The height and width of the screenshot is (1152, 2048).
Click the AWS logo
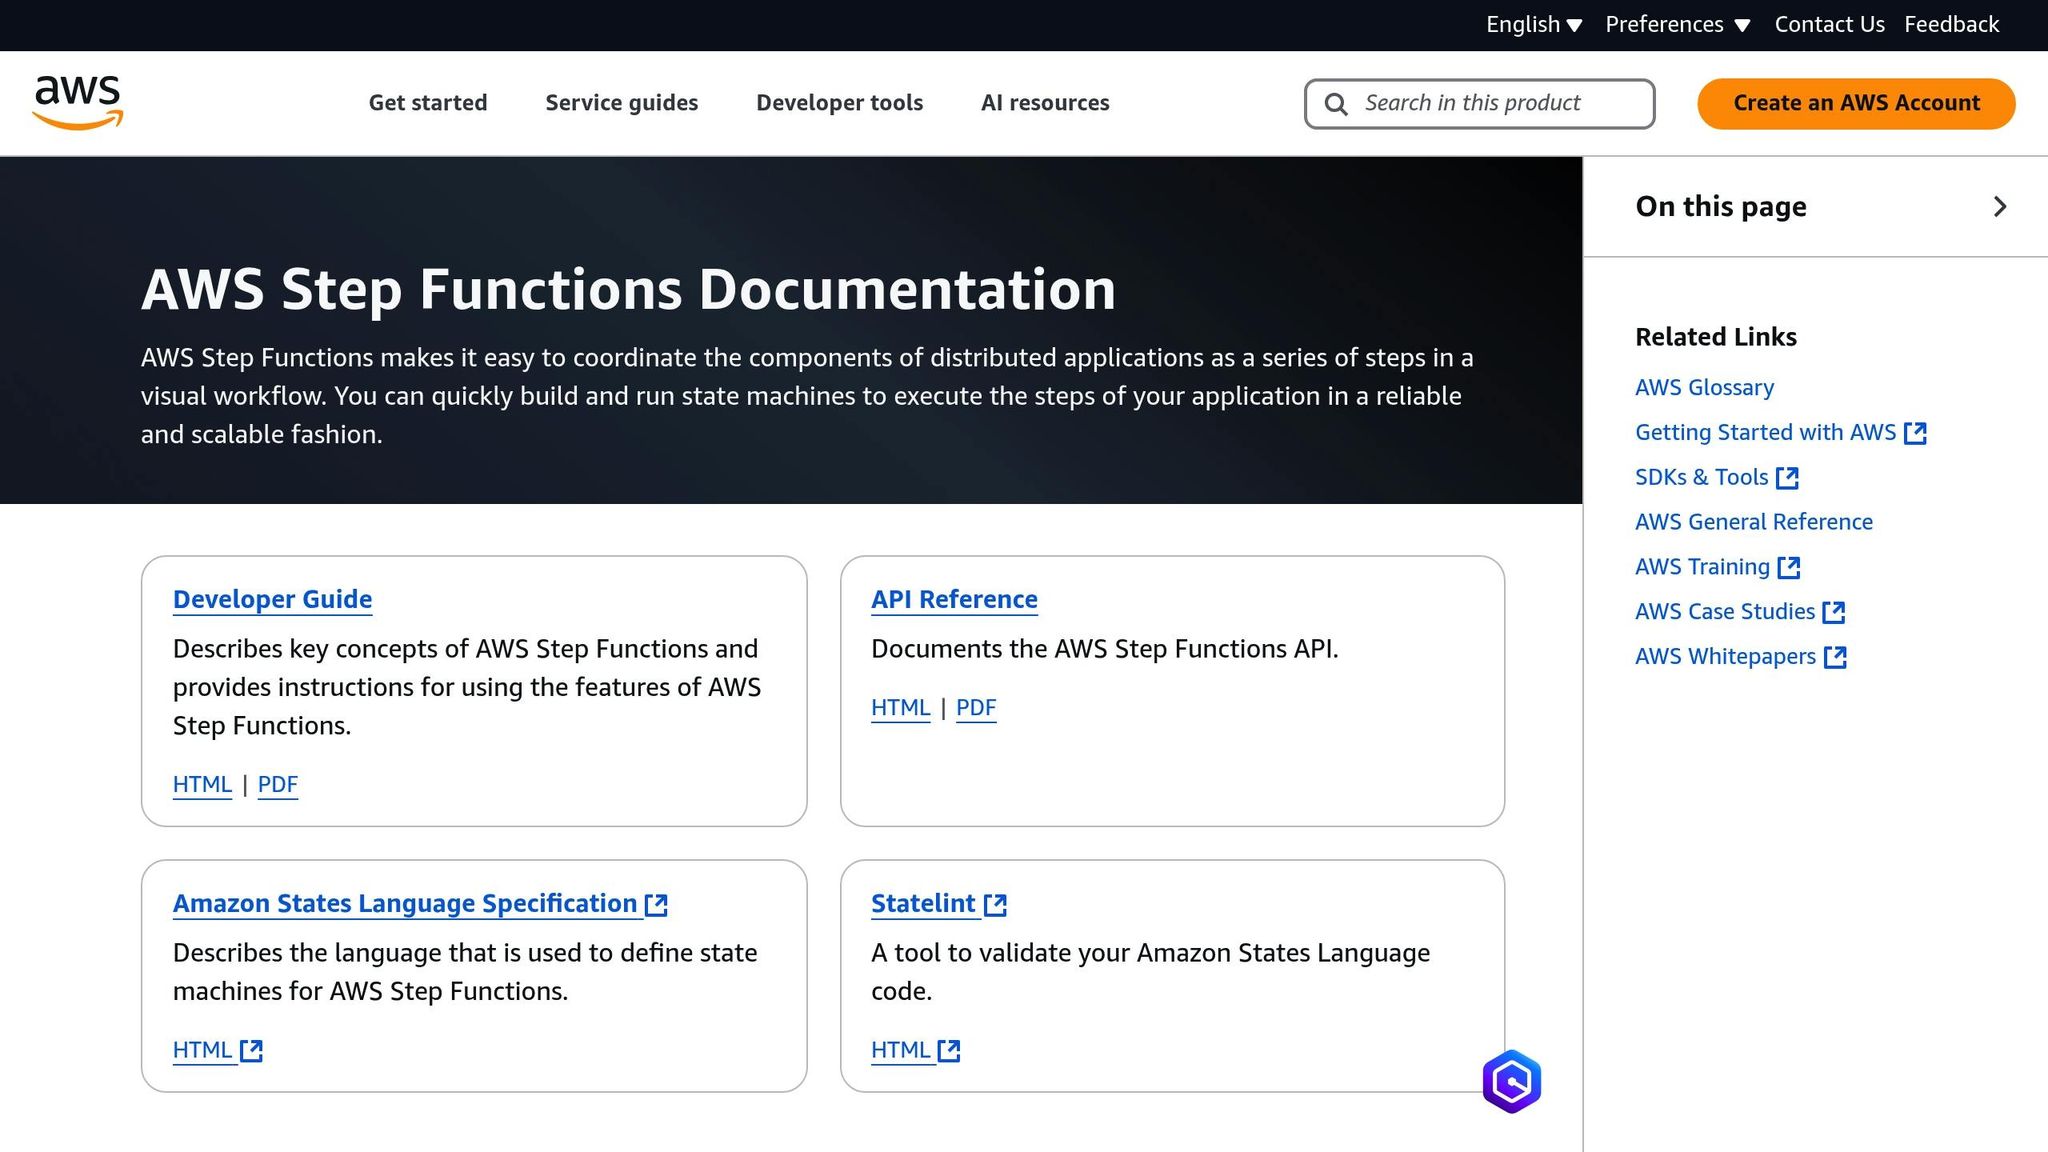click(79, 101)
